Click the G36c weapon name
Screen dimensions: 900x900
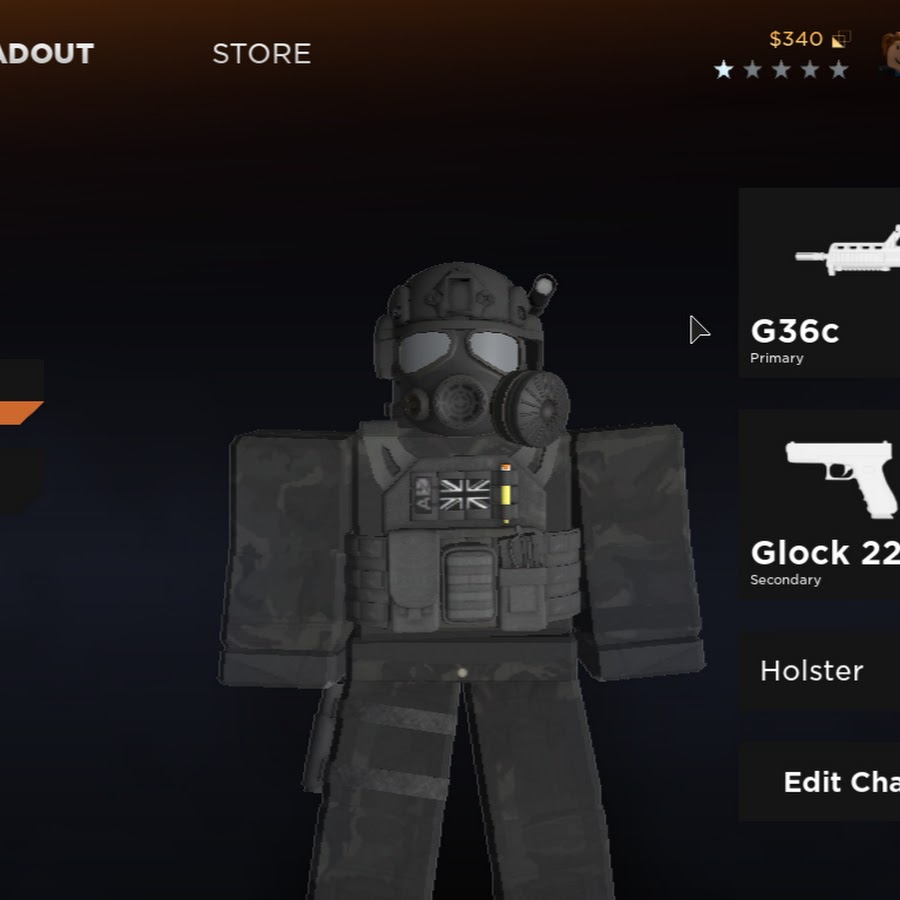point(795,331)
